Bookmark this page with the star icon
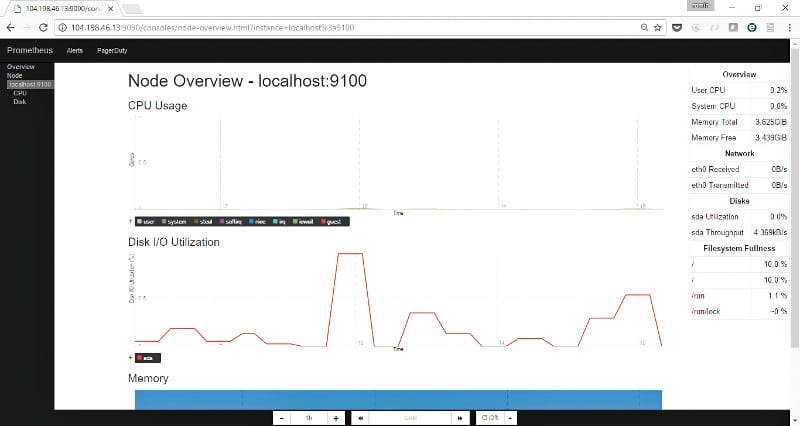The image size is (800, 426). tap(658, 28)
